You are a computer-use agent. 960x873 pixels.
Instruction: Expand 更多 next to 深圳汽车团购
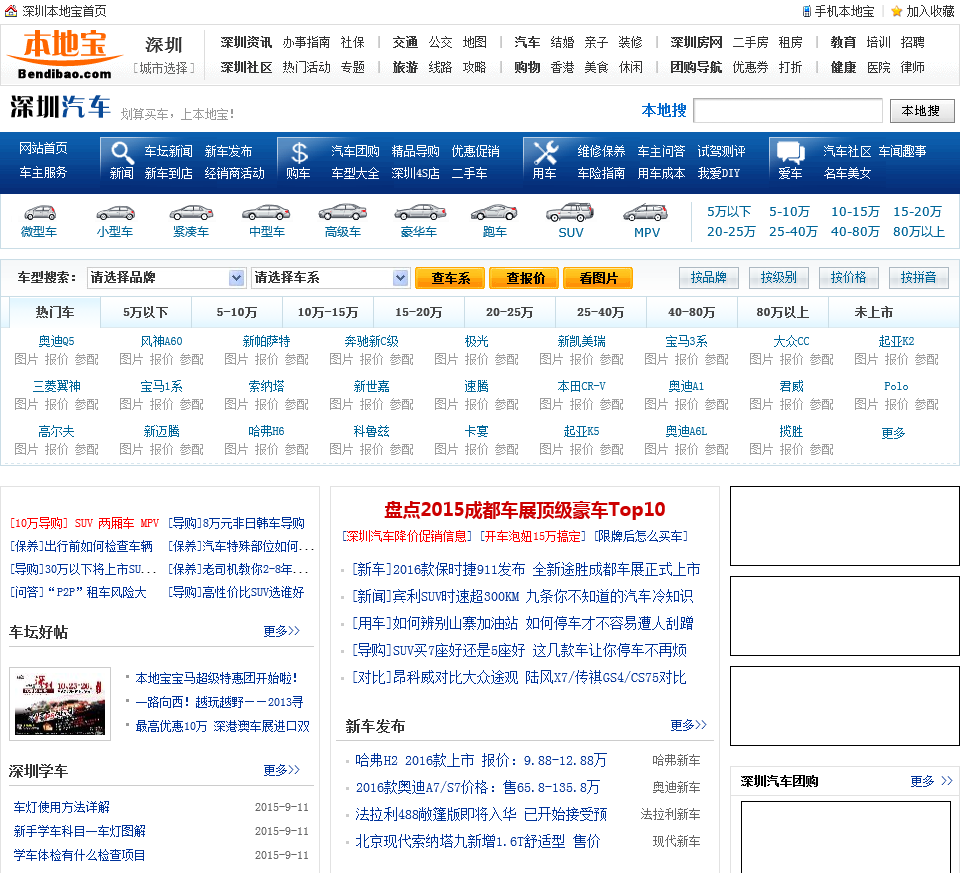click(931, 781)
